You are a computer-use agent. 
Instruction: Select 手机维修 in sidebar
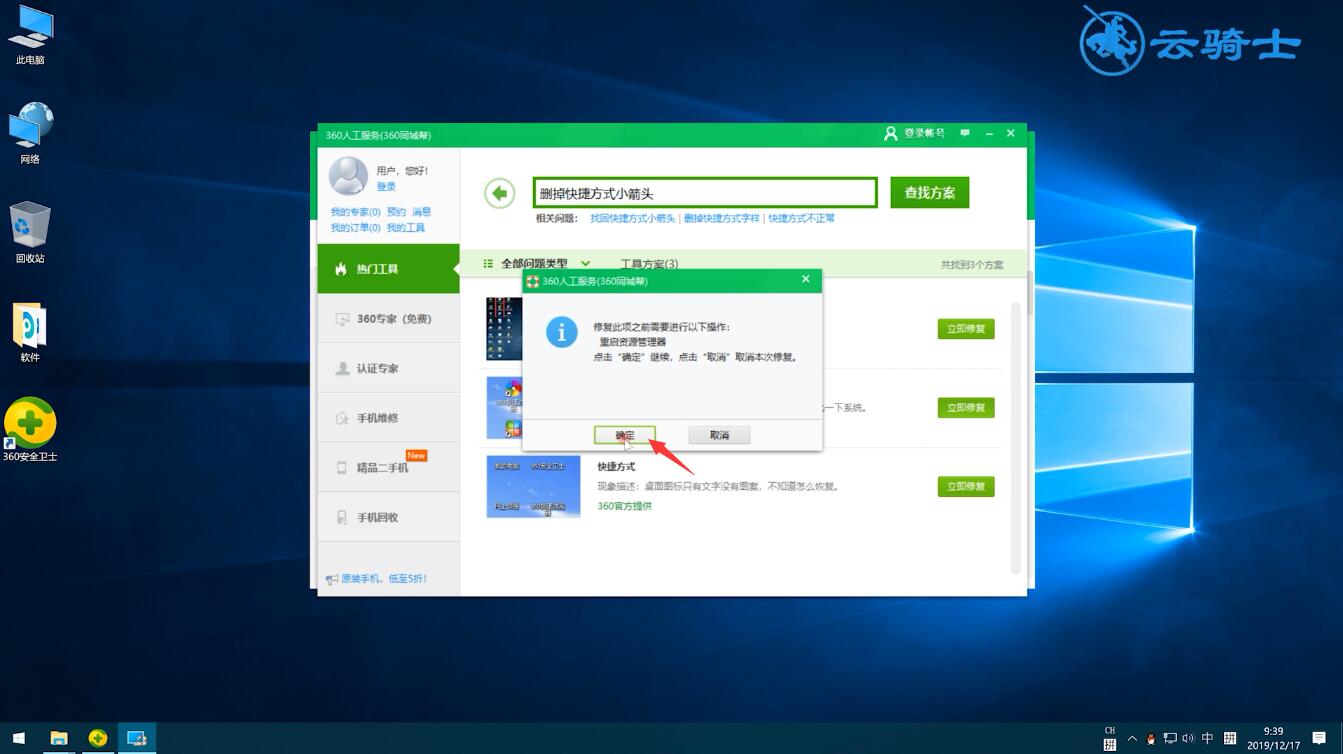tap(389, 418)
